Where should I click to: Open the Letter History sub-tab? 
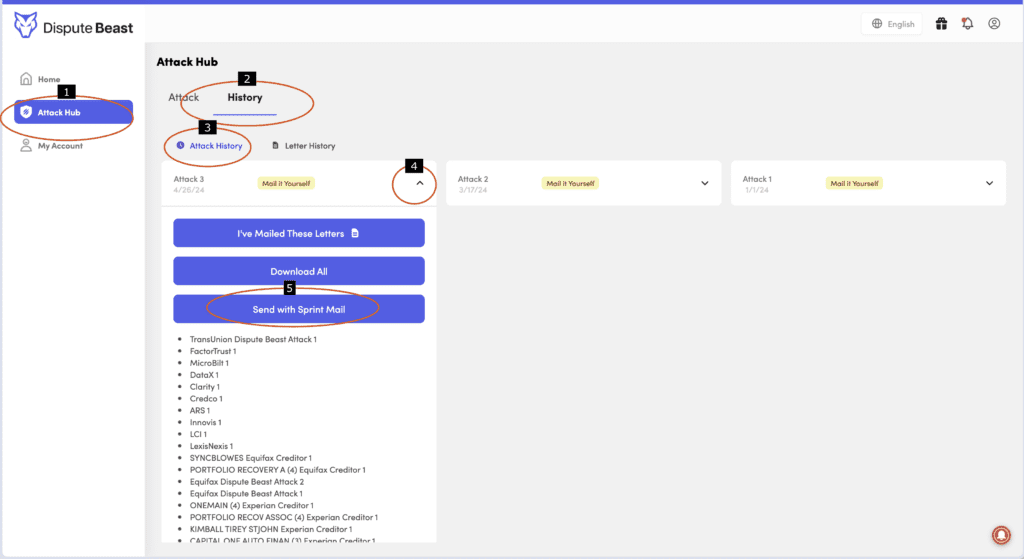tap(304, 146)
